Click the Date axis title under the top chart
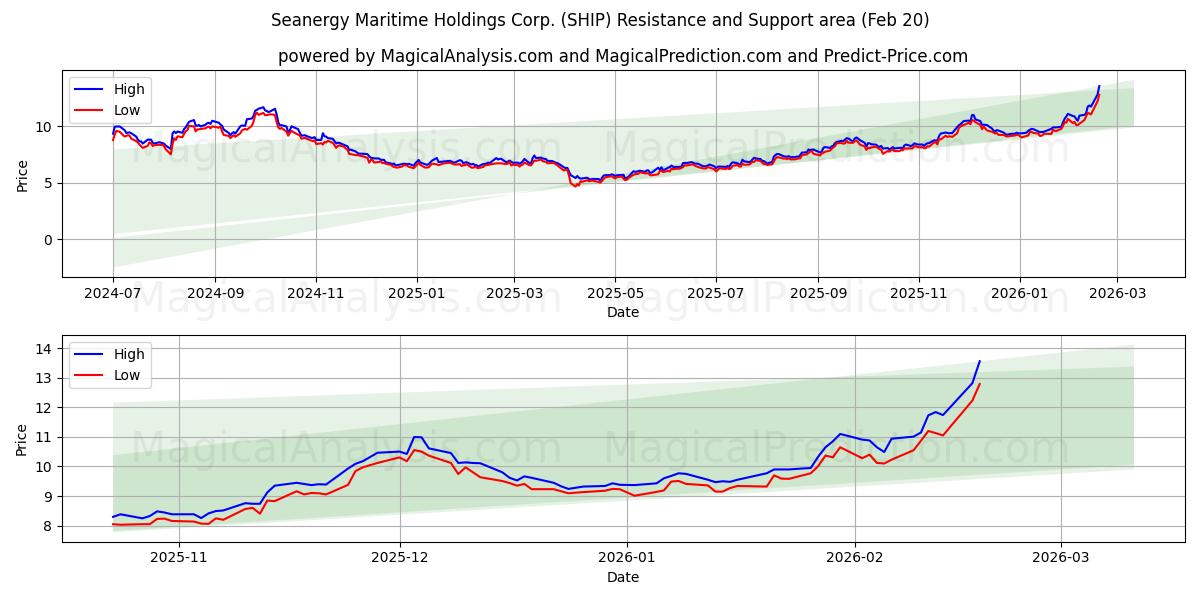 point(623,313)
